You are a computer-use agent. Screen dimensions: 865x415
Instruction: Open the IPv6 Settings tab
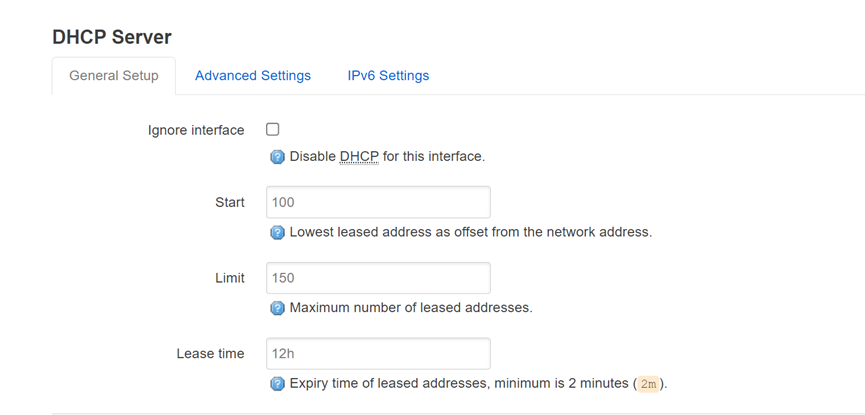(x=388, y=76)
